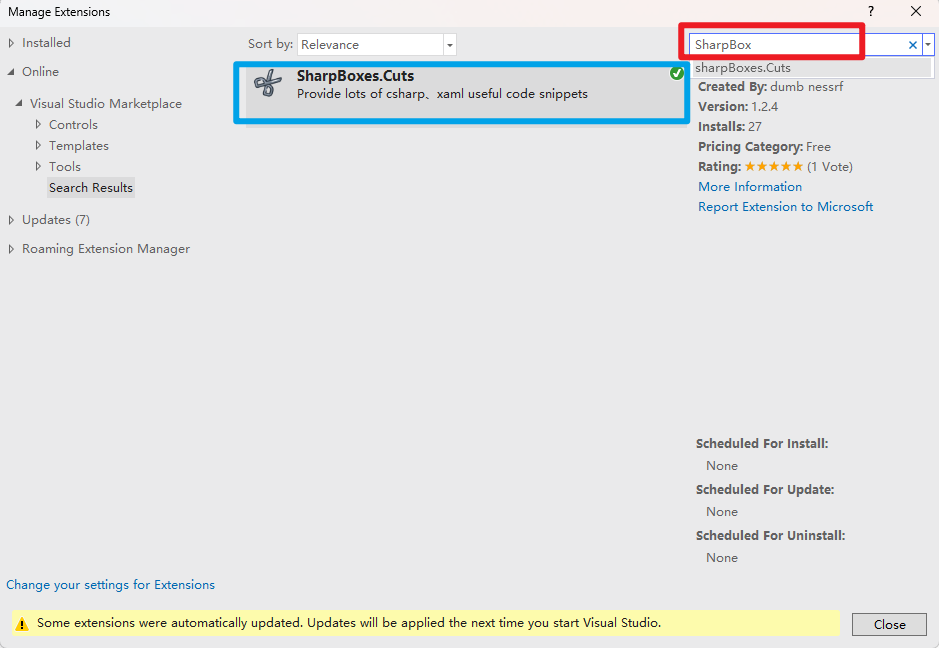Choose the sharpBoxes.Cuts search suggestion

pos(811,68)
